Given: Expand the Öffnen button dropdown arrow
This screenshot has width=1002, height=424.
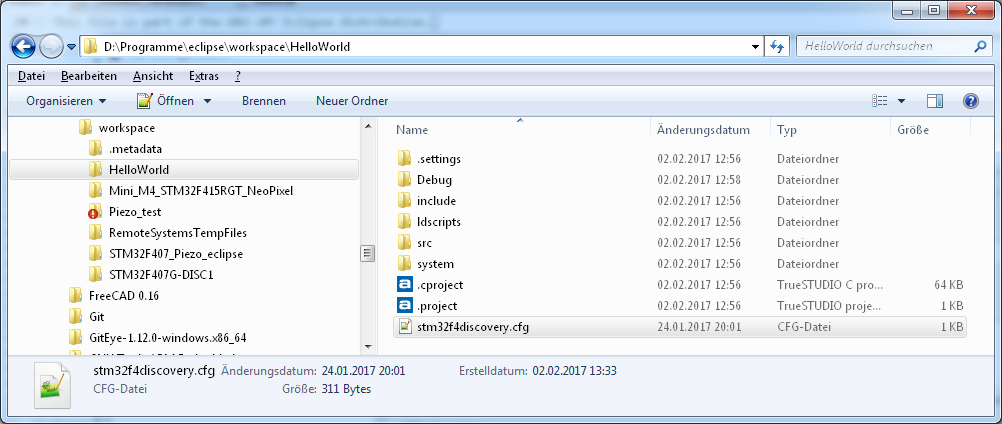Looking at the screenshot, I should (207, 101).
